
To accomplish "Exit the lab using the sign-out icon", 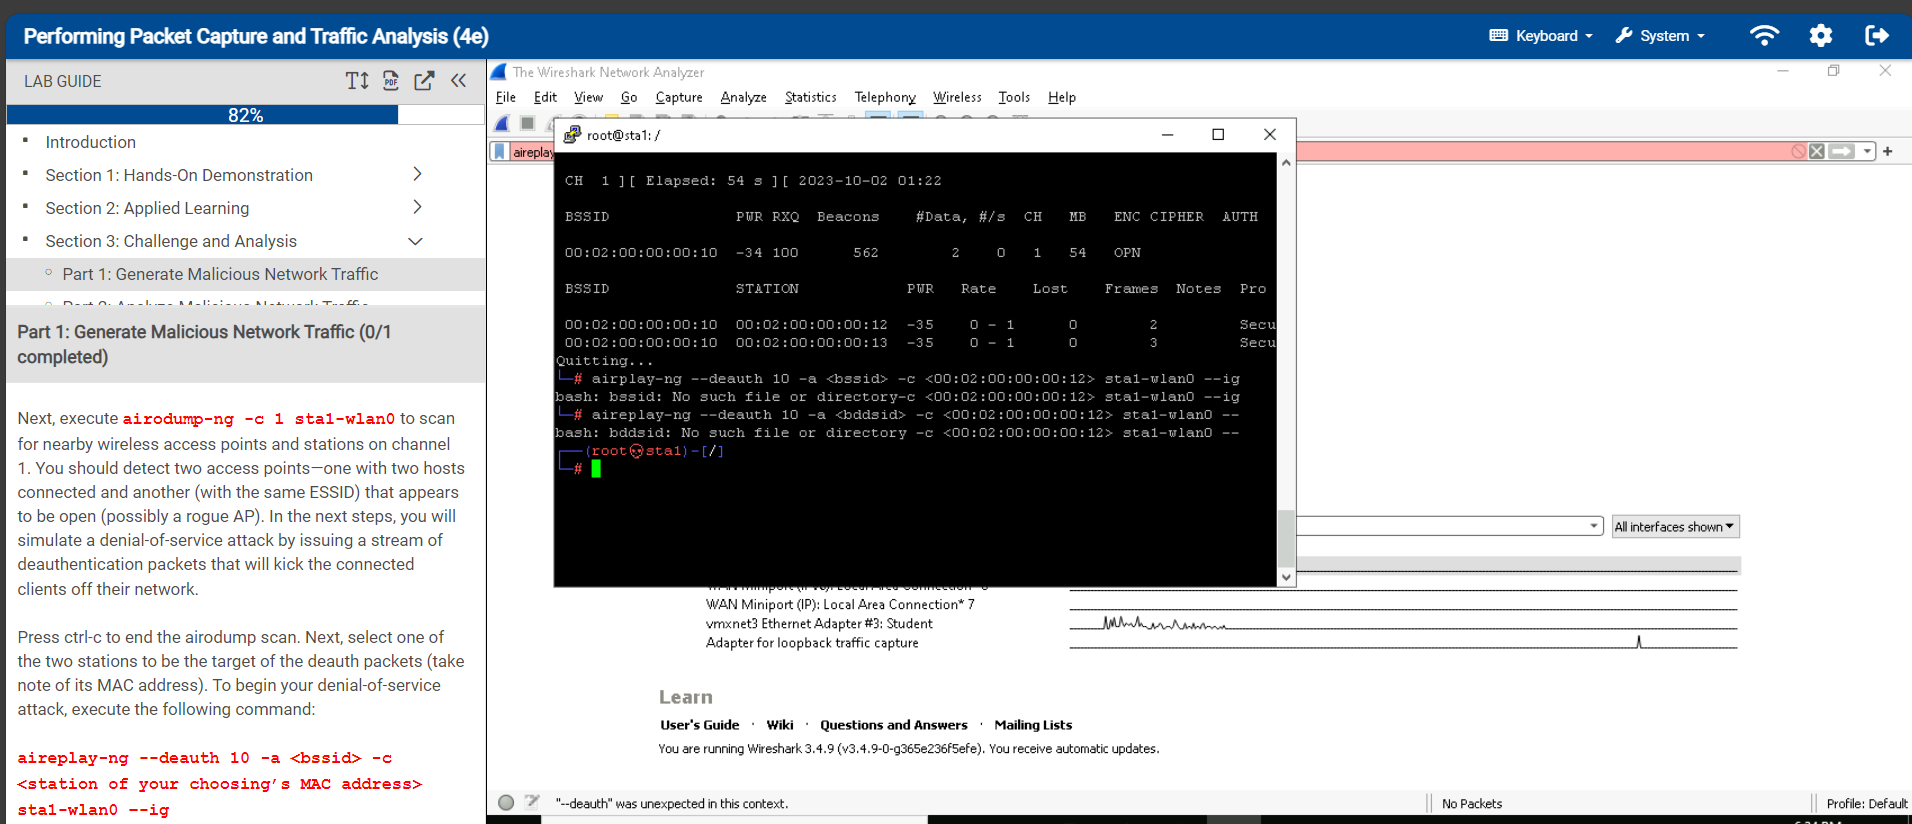I will coord(1877,36).
